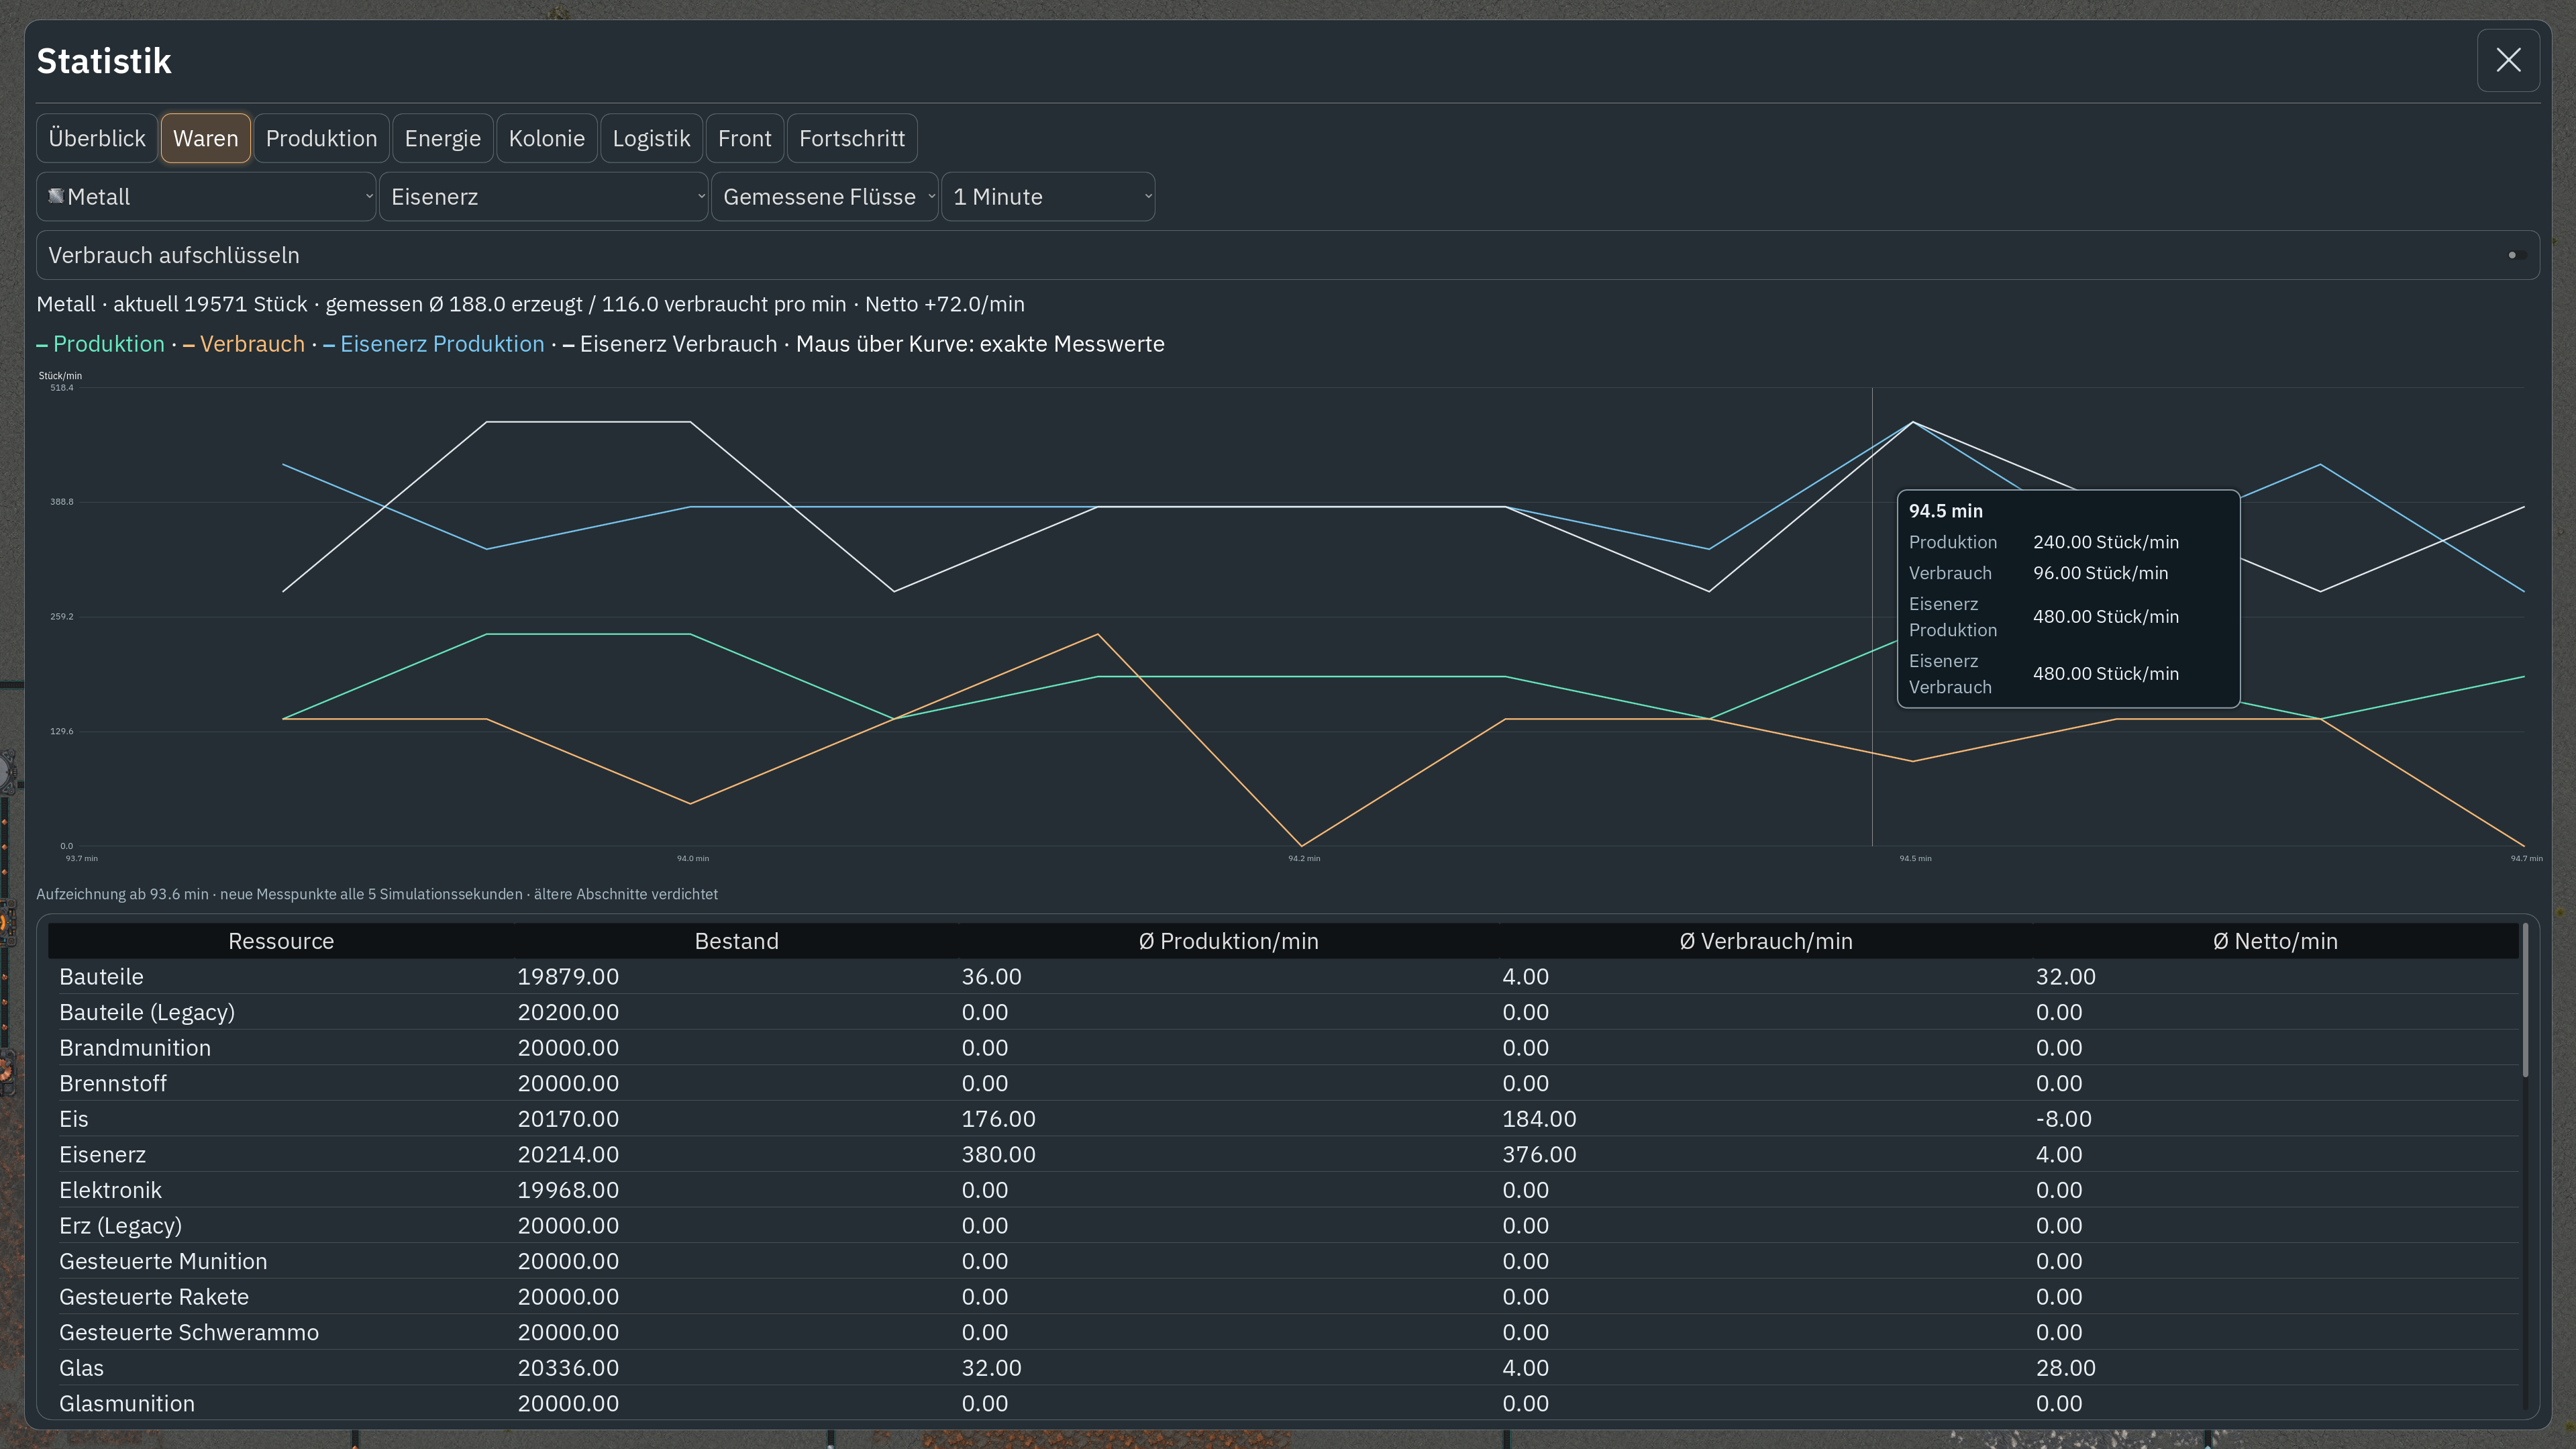The image size is (2576, 1449).
Task: Sort by Ø Produktion/min column header
Action: pyautogui.click(x=1228, y=941)
